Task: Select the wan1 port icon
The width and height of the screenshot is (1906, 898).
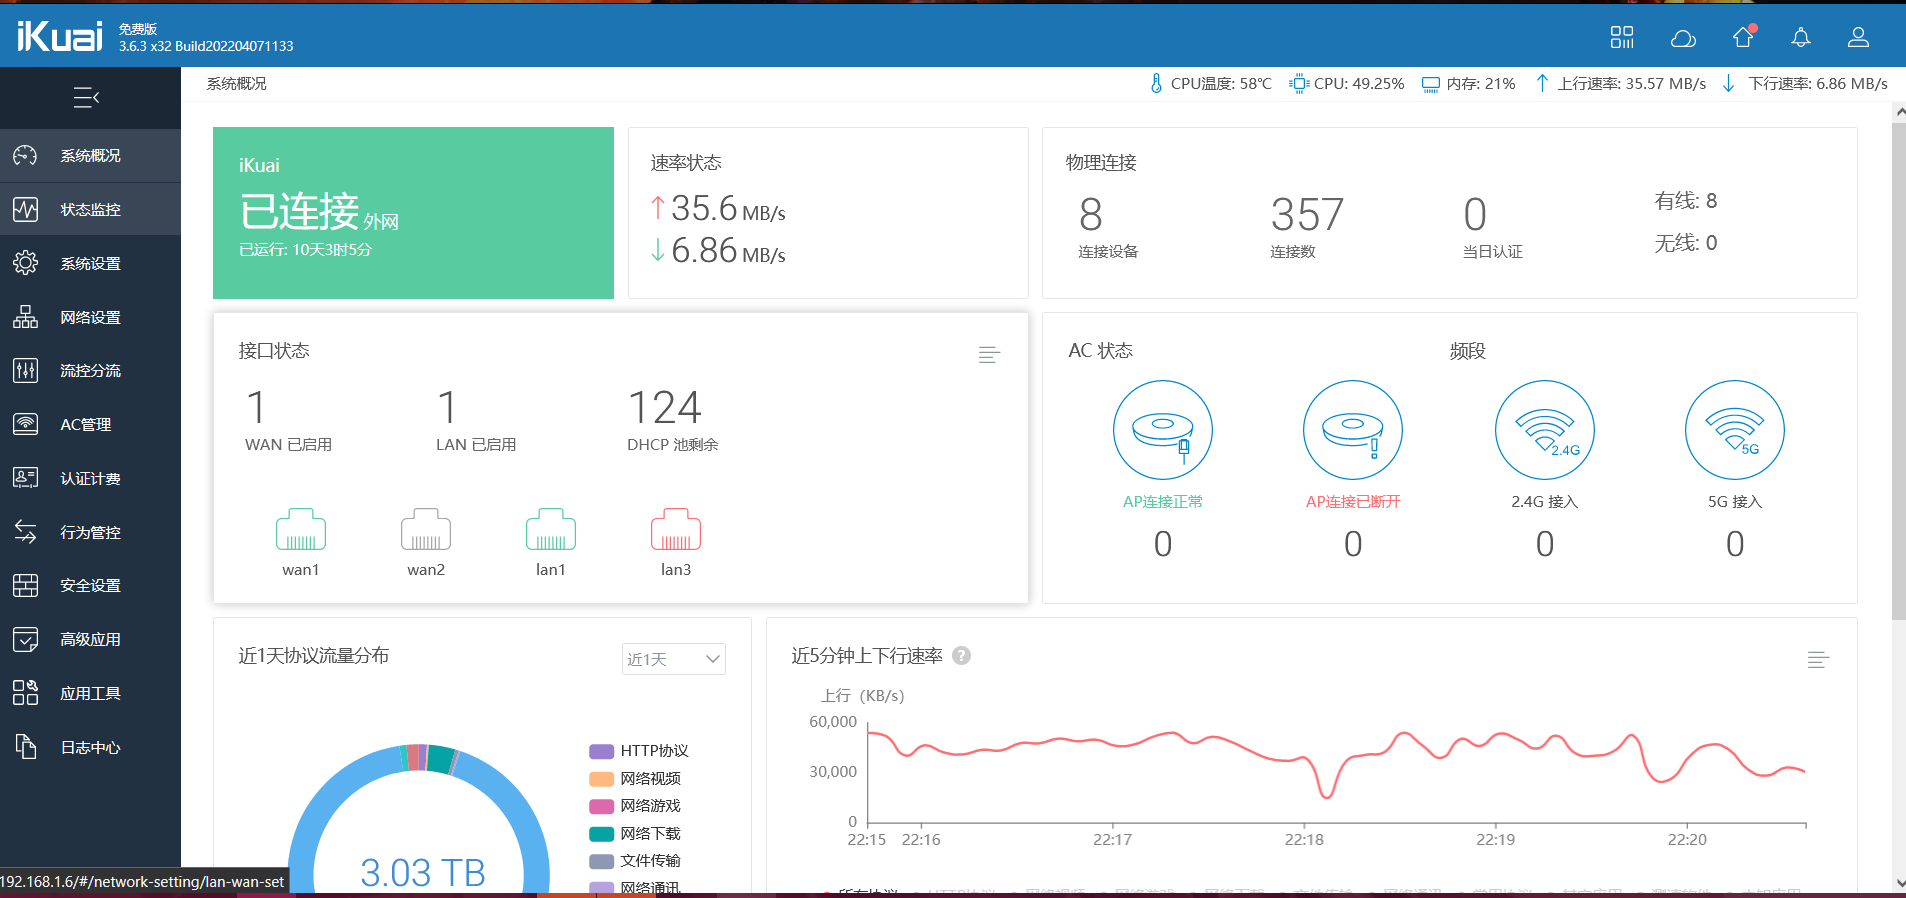Action: [301, 530]
